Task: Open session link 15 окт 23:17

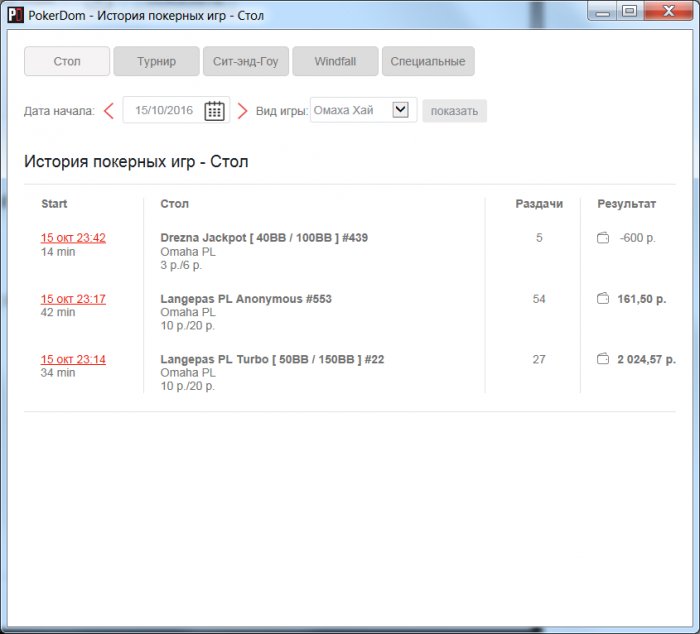Action: [73, 299]
